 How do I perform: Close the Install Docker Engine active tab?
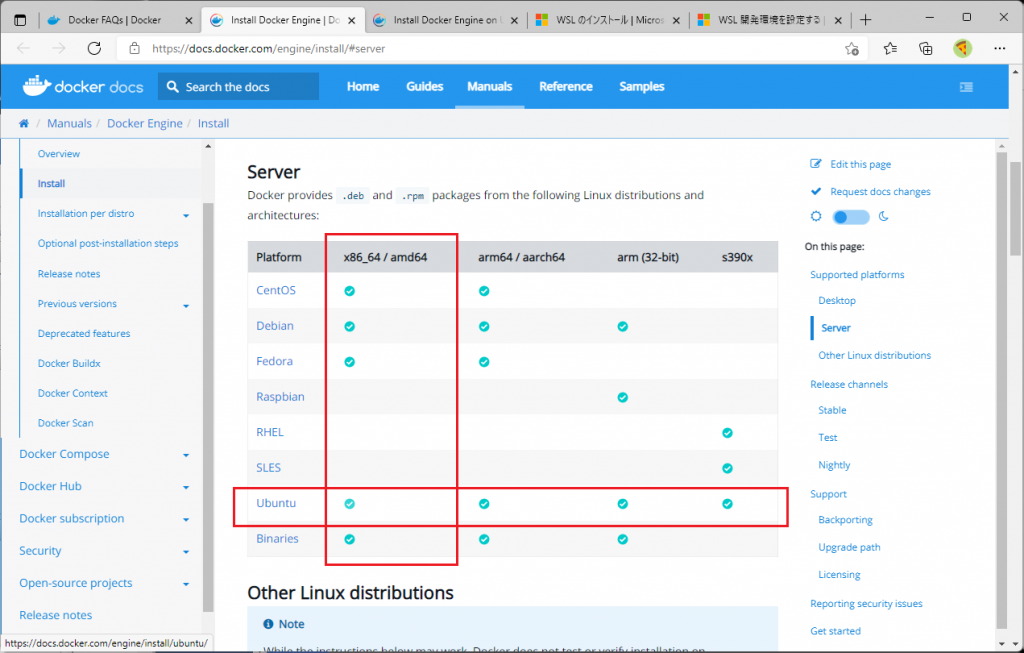pos(351,21)
